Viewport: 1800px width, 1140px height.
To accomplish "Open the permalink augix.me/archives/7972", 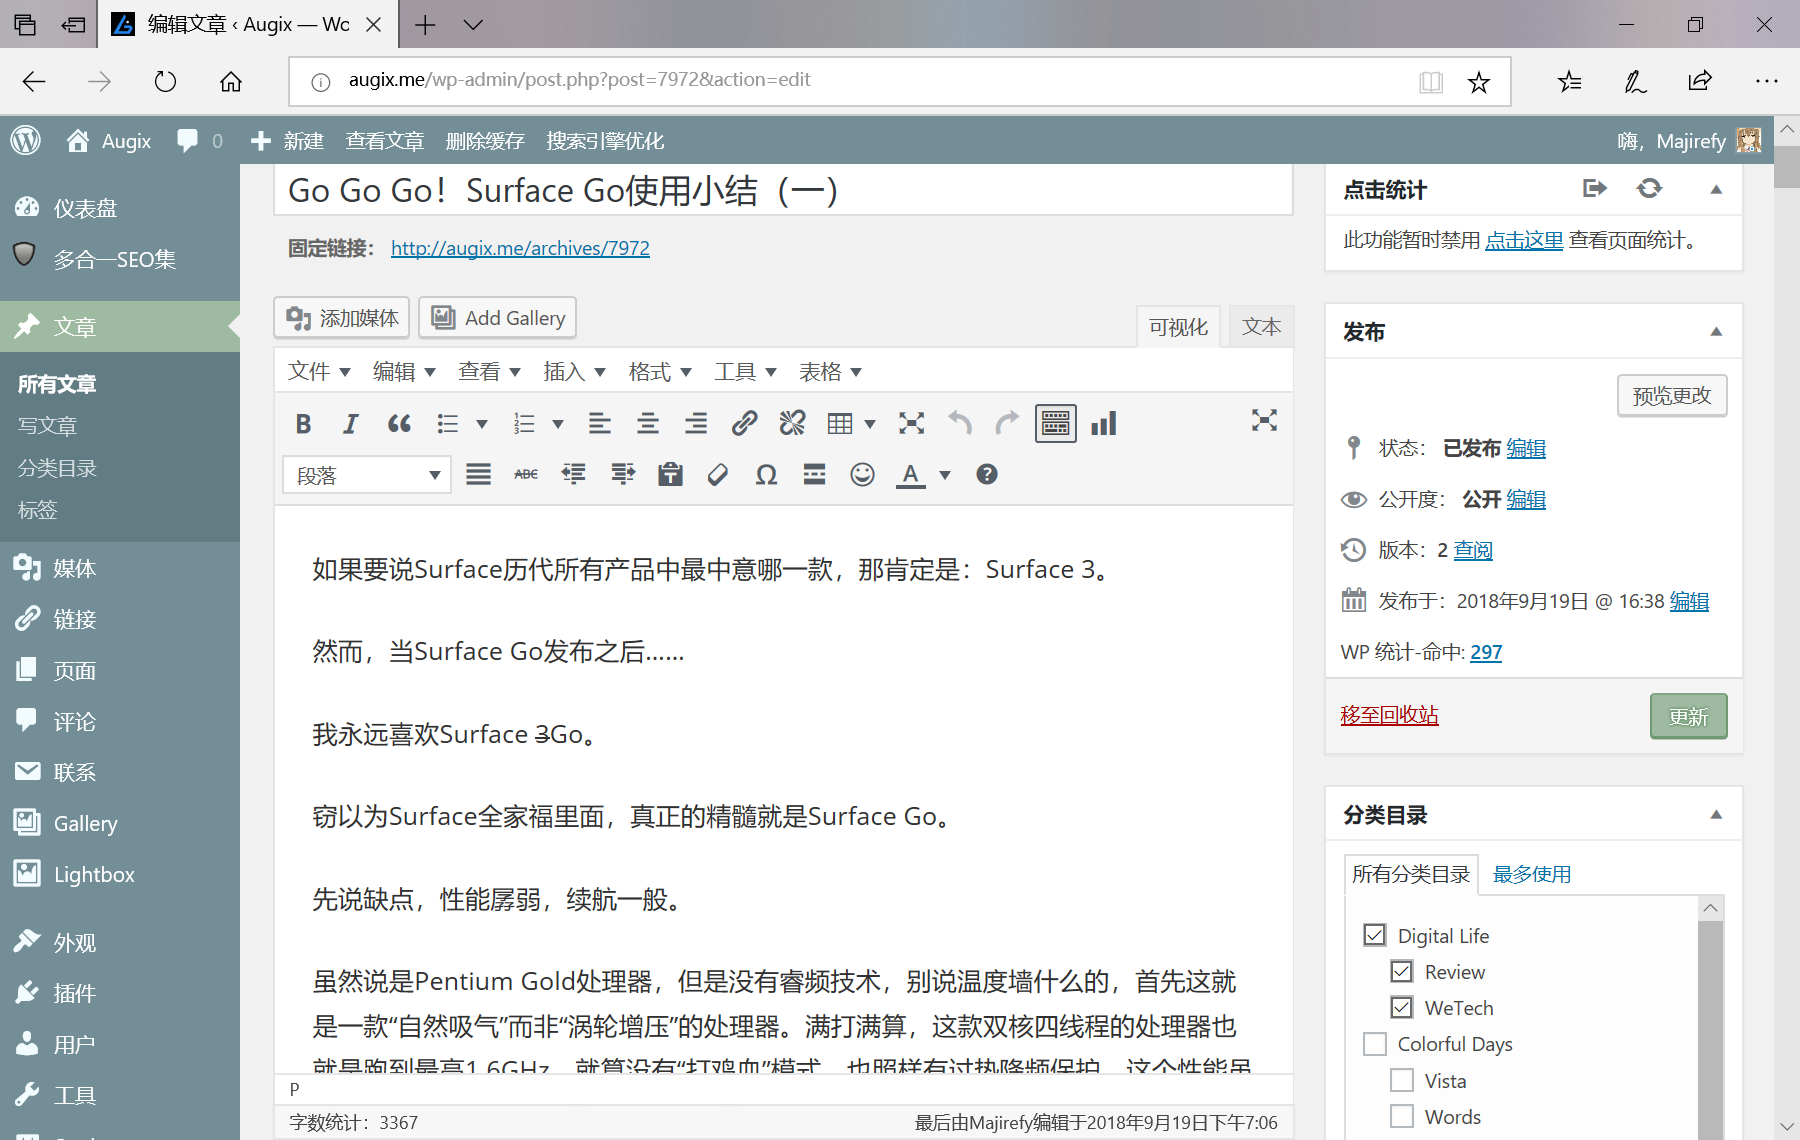I will tap(520, 248).
